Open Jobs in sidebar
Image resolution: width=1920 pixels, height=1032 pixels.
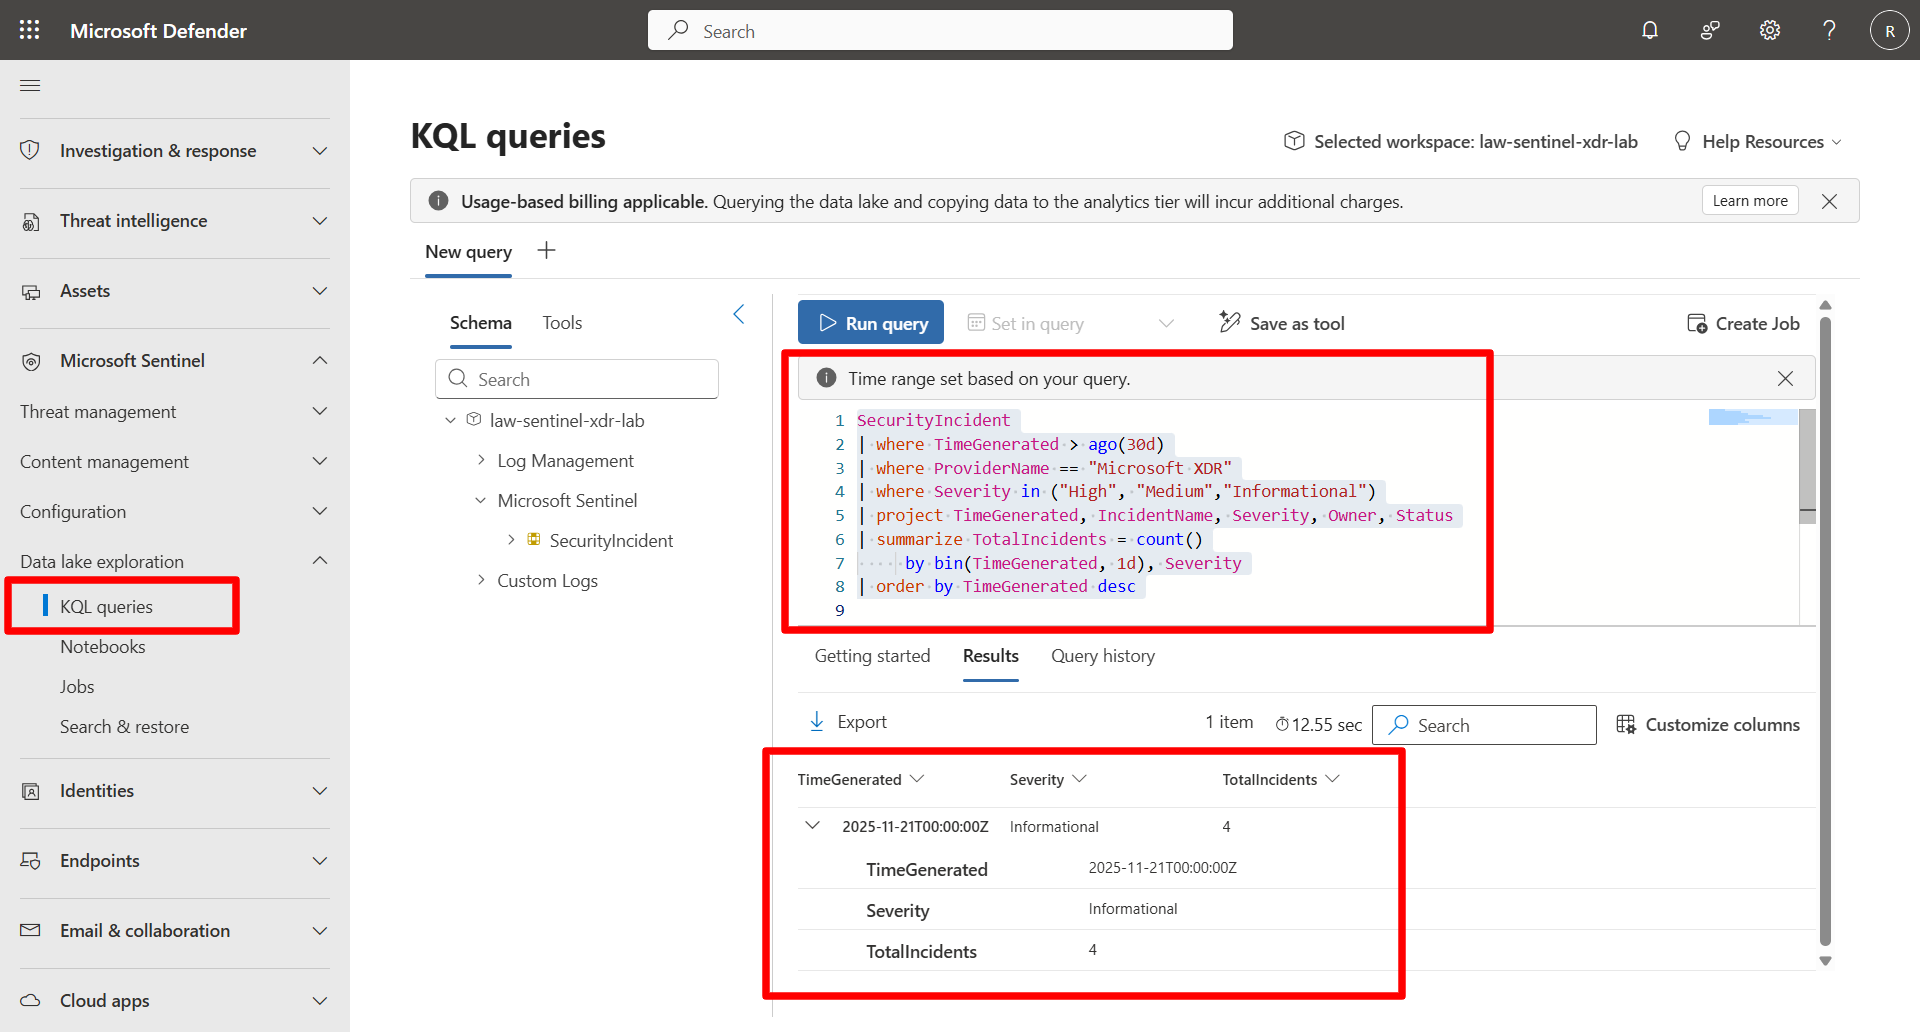click(x=77, y=687)
